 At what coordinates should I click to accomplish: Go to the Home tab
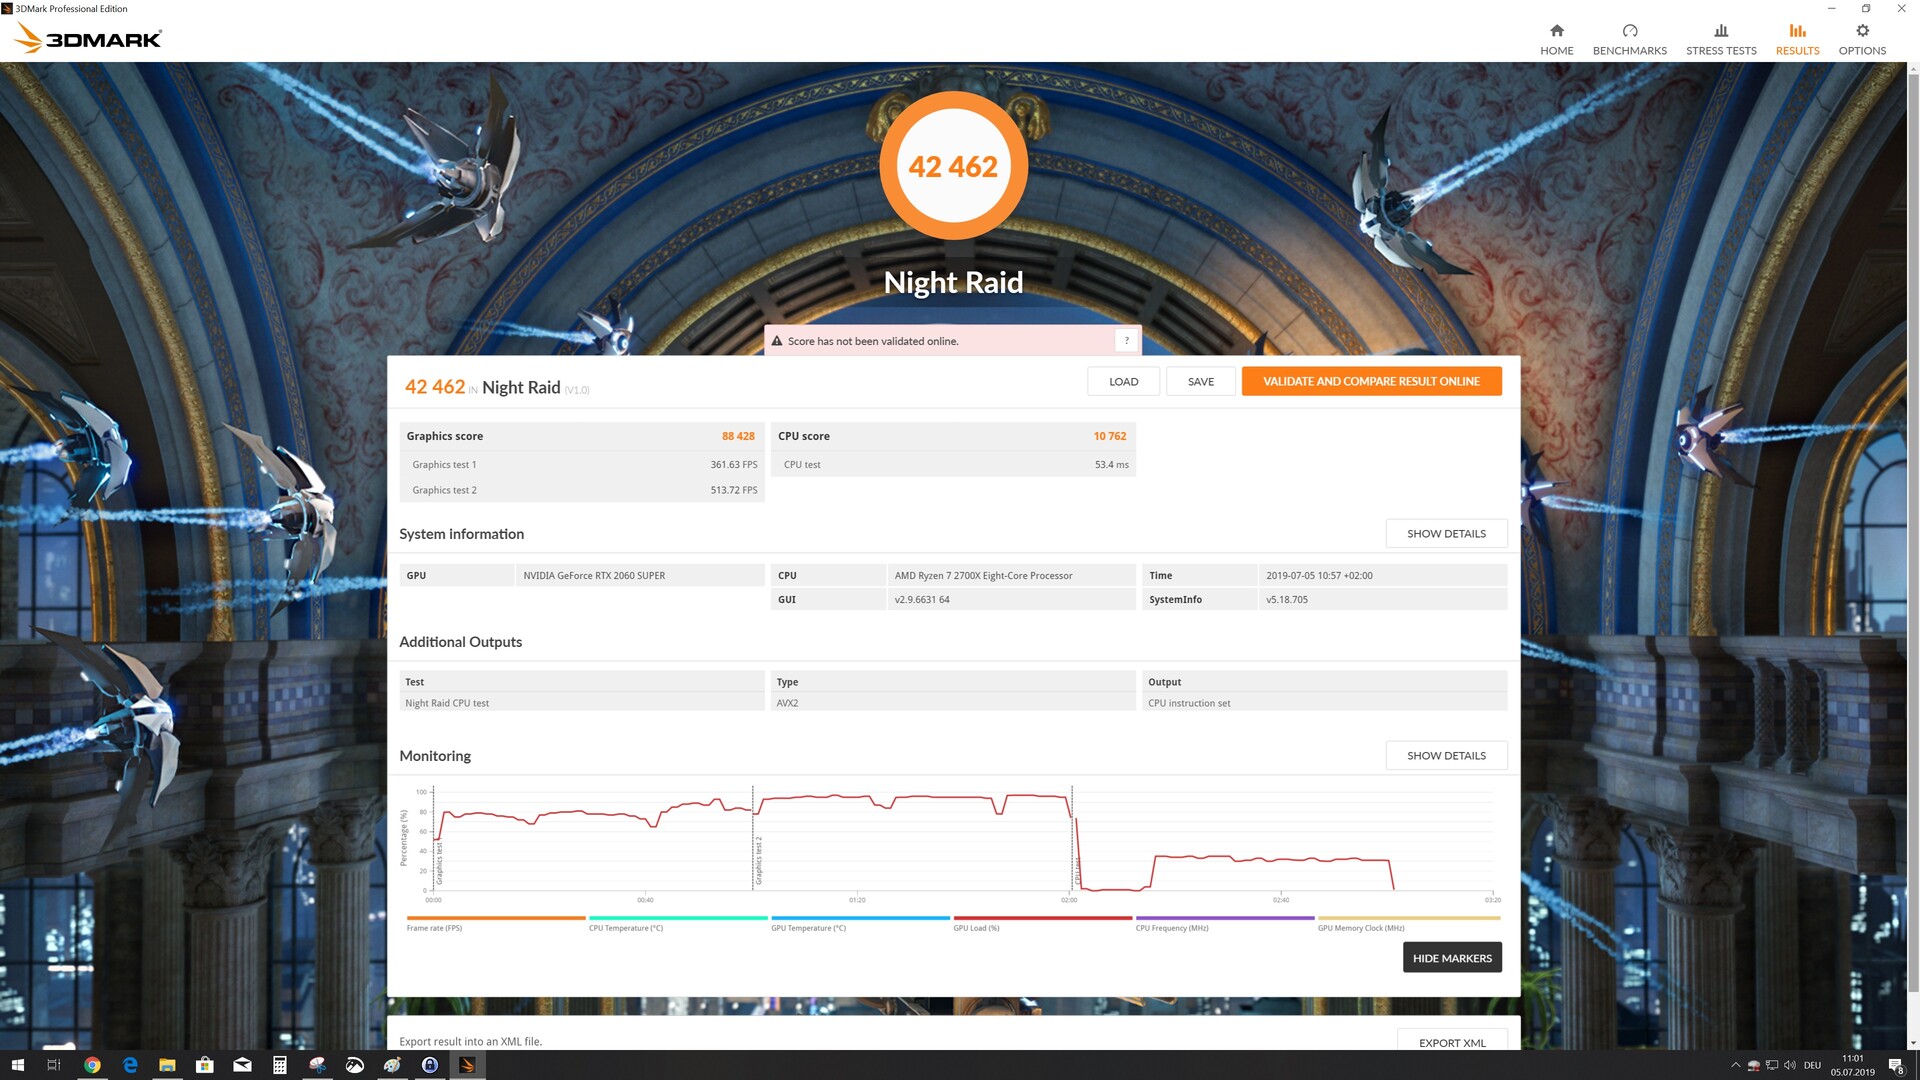tap(1556, 39)
